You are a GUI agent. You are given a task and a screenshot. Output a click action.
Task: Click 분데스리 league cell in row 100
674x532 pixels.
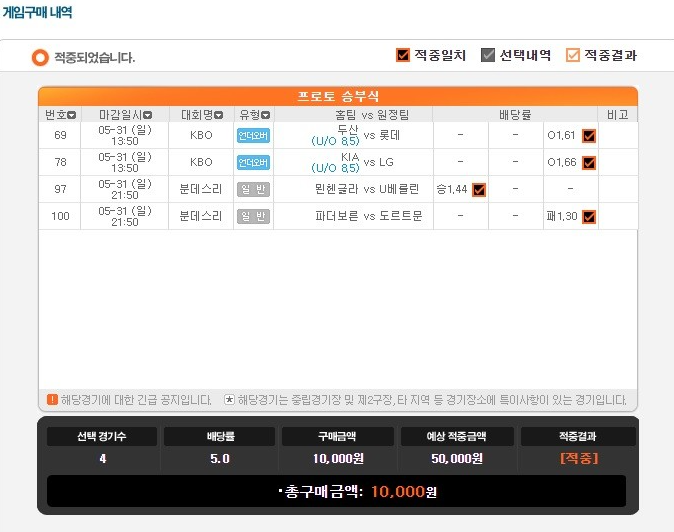point(201,216)
